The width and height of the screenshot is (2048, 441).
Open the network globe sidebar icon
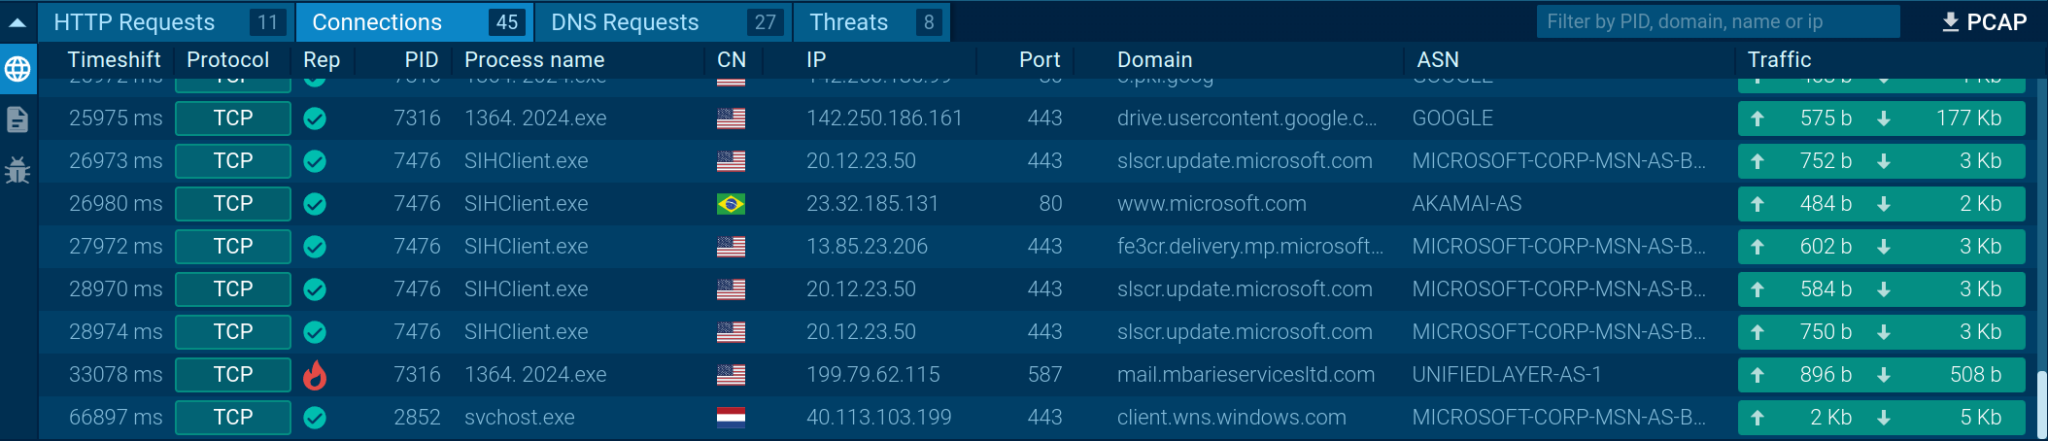(x=18, y=69)
